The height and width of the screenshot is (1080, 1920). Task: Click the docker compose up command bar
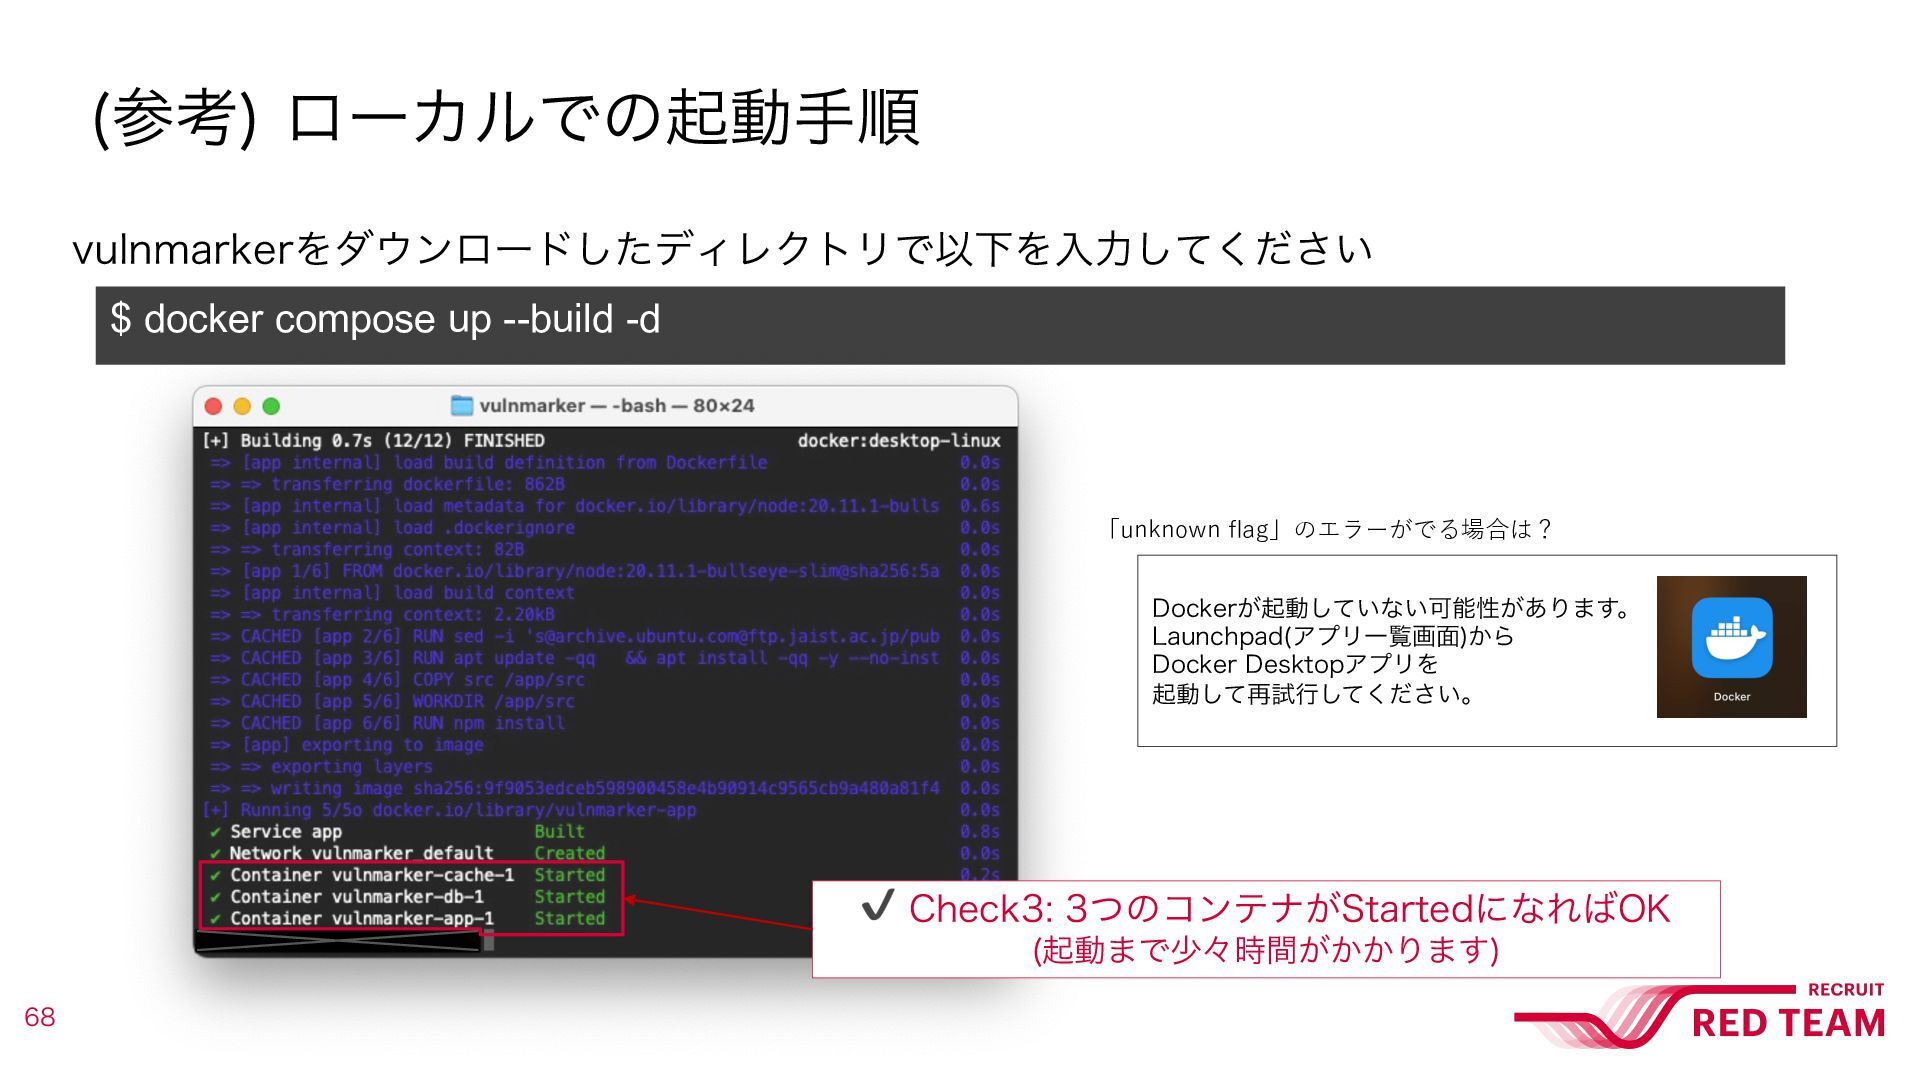point(940,325)
